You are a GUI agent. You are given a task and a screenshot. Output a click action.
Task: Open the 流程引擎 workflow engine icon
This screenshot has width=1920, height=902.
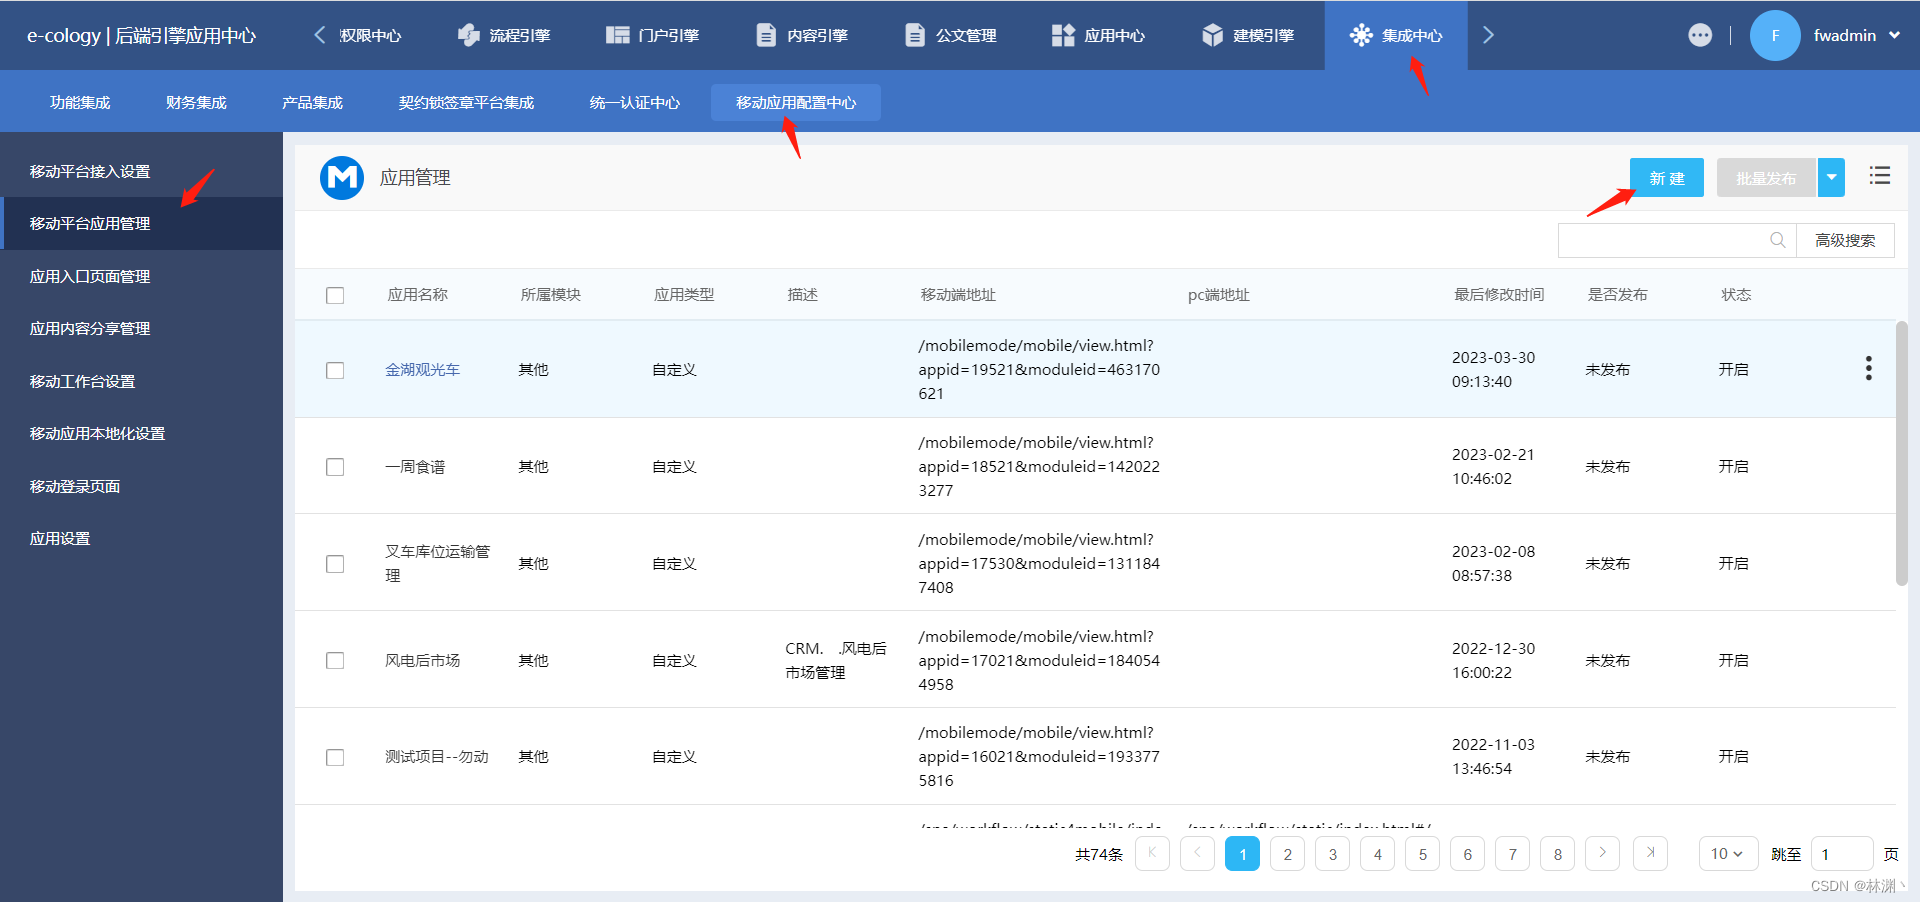point(468,35)
